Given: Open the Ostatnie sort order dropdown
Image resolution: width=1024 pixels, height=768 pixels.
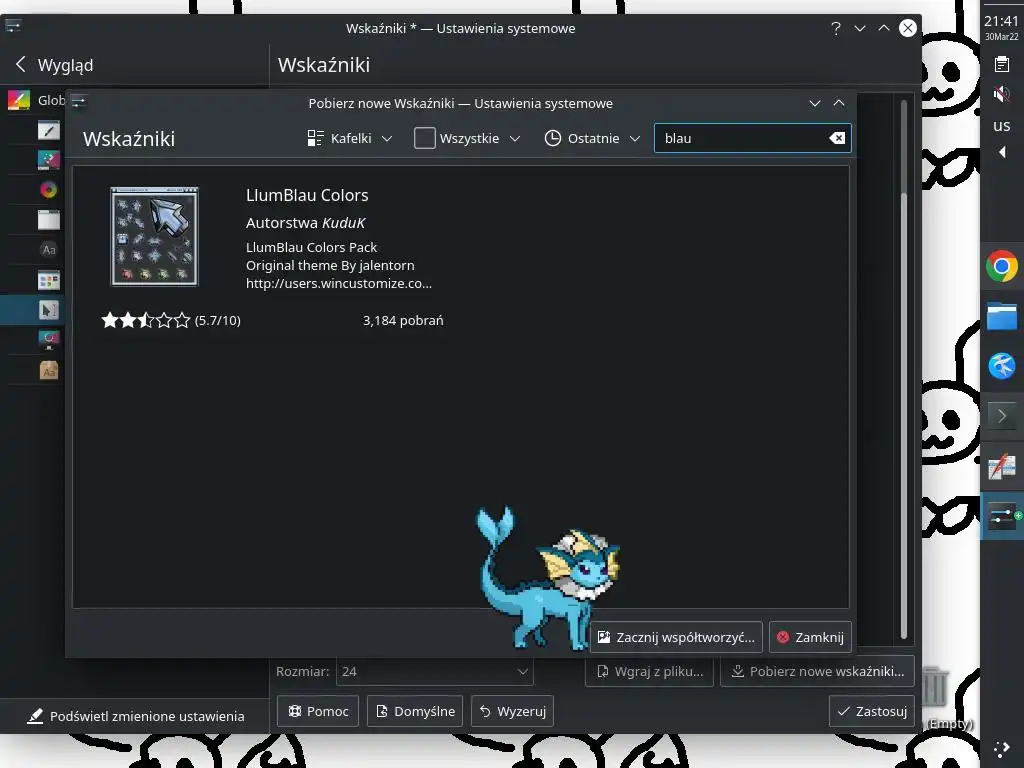Looking at the screenshot, I should pos(592,138).
